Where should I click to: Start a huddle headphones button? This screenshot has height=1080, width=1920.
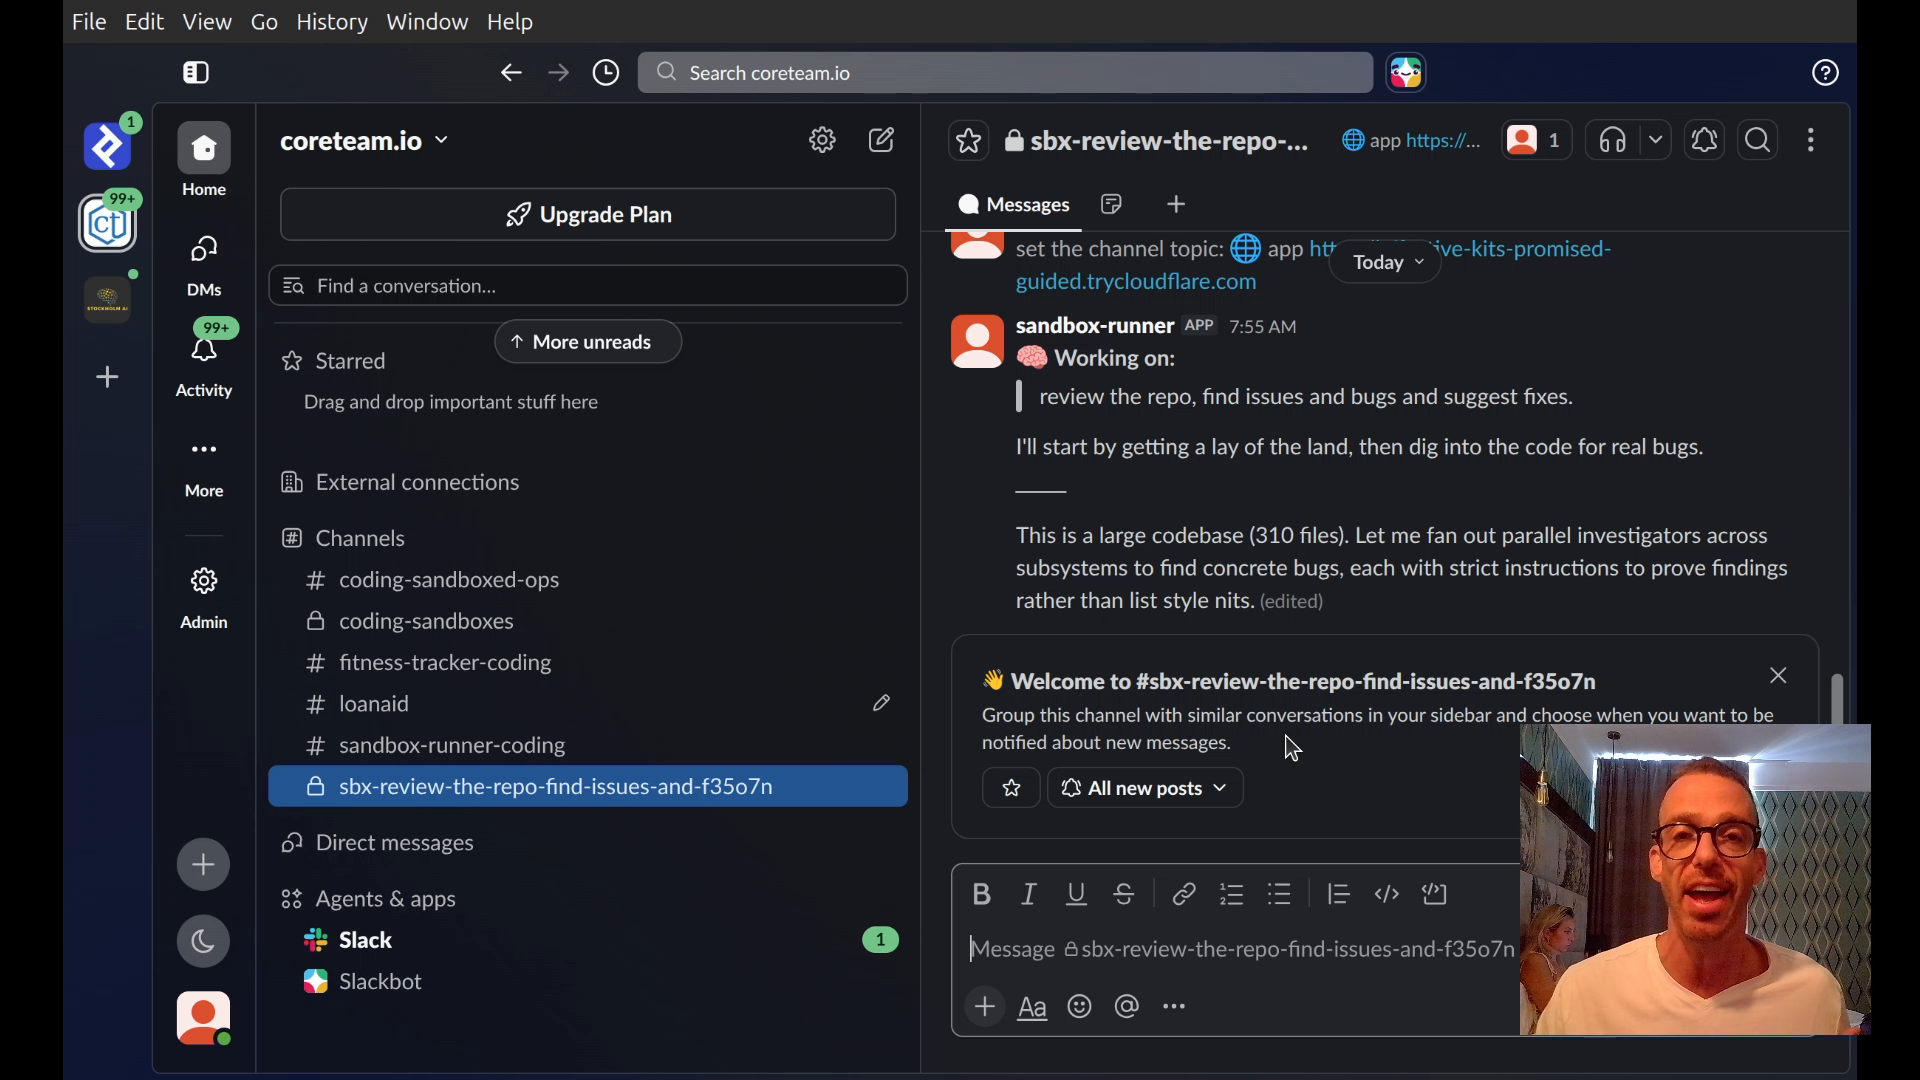click(x=1613, y=141)
